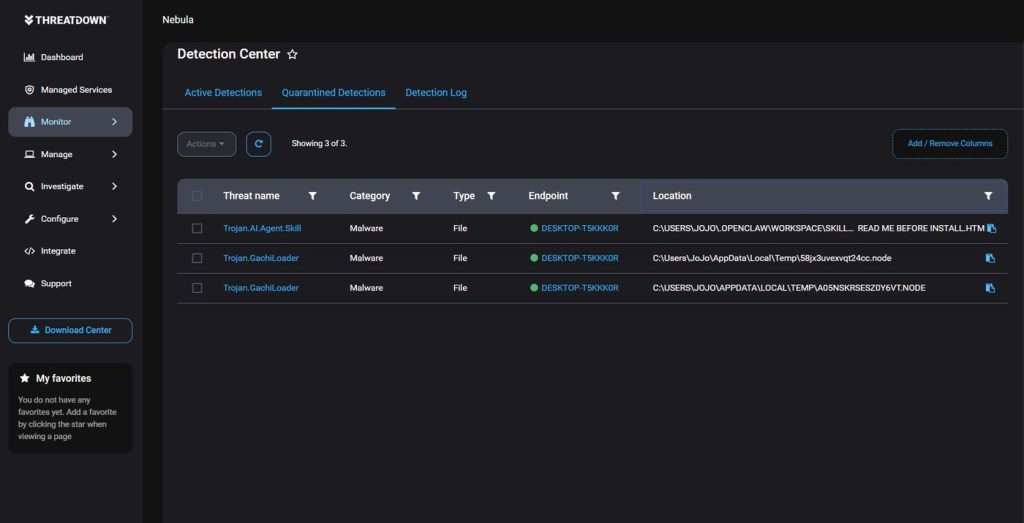Open the Download Center button

click(x=70, y=330)
